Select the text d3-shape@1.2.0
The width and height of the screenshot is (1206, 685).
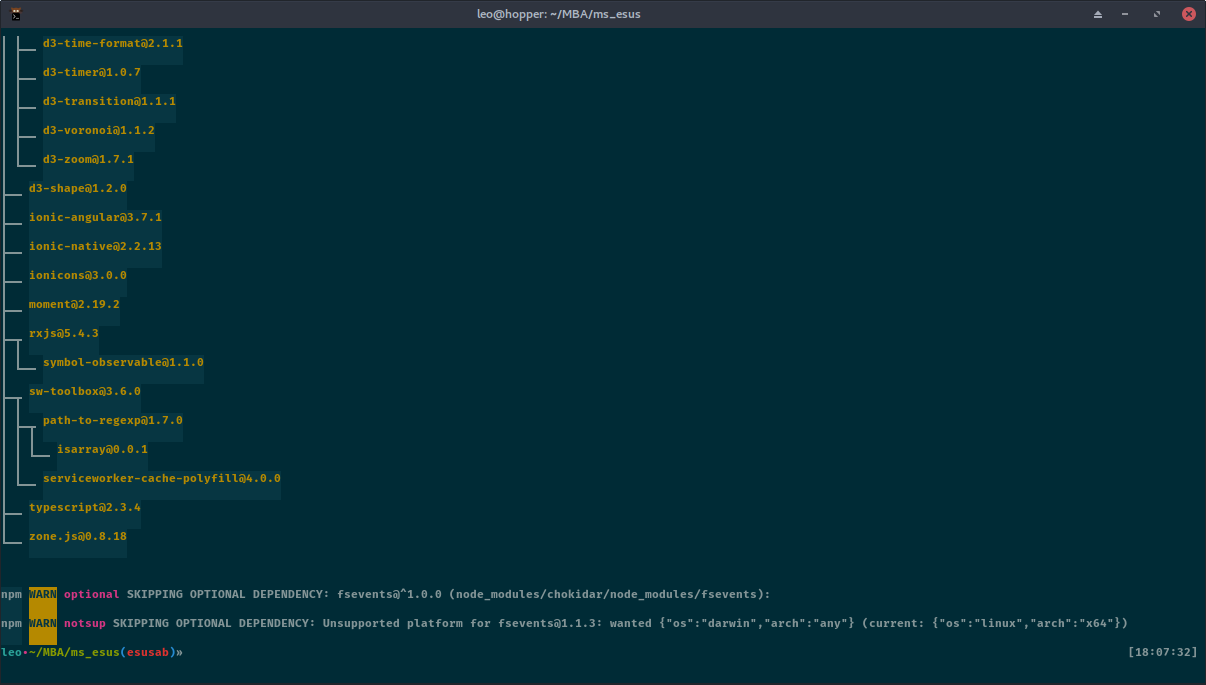tap(78, 189)
